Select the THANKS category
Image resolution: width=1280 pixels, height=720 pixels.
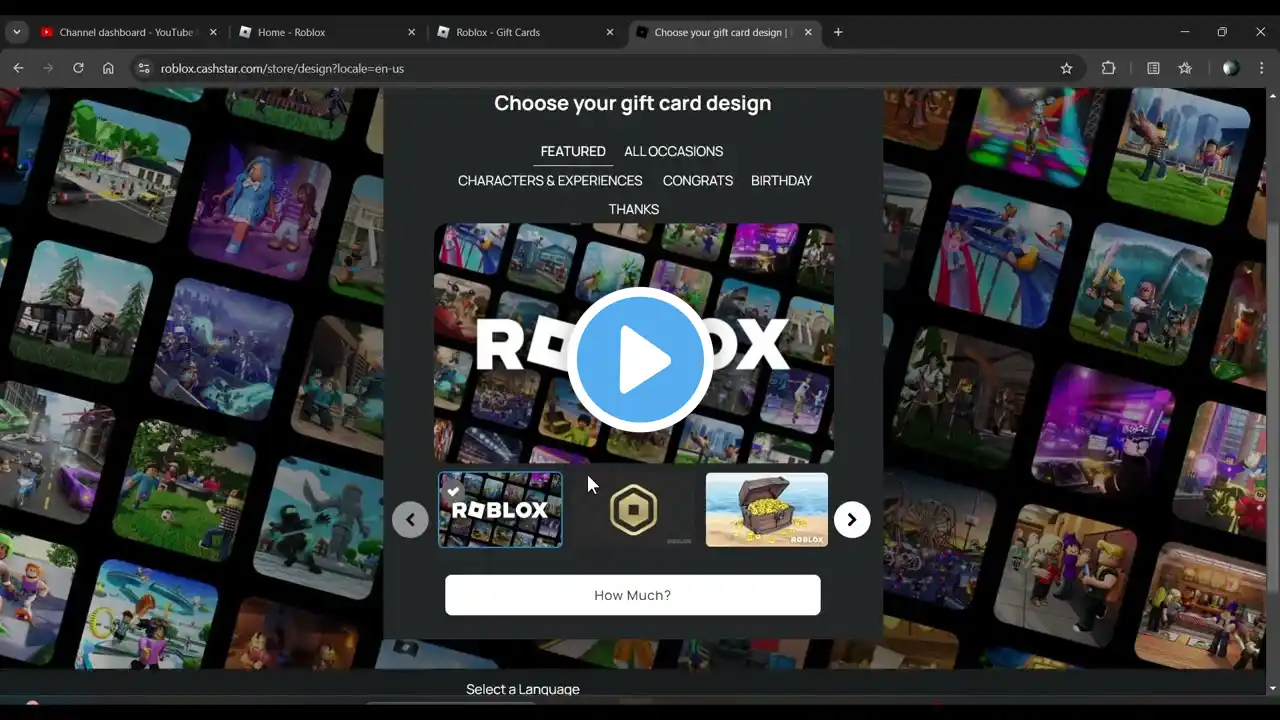click(634, 209)
